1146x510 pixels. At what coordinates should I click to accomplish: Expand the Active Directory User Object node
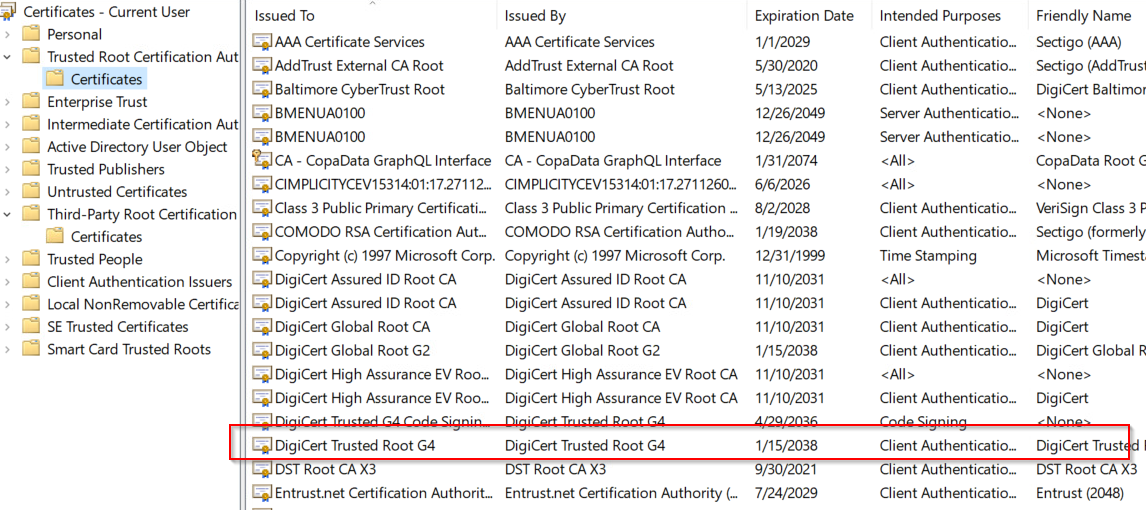point(7,147)
